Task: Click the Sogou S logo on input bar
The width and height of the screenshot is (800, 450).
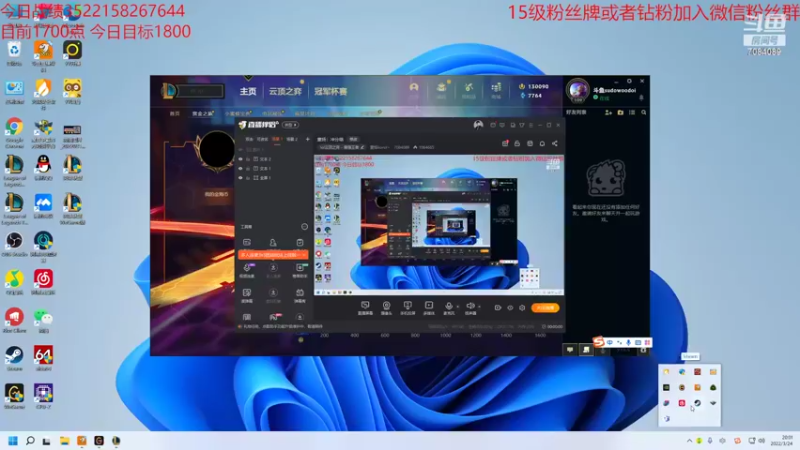Action: tap(598, 342)
